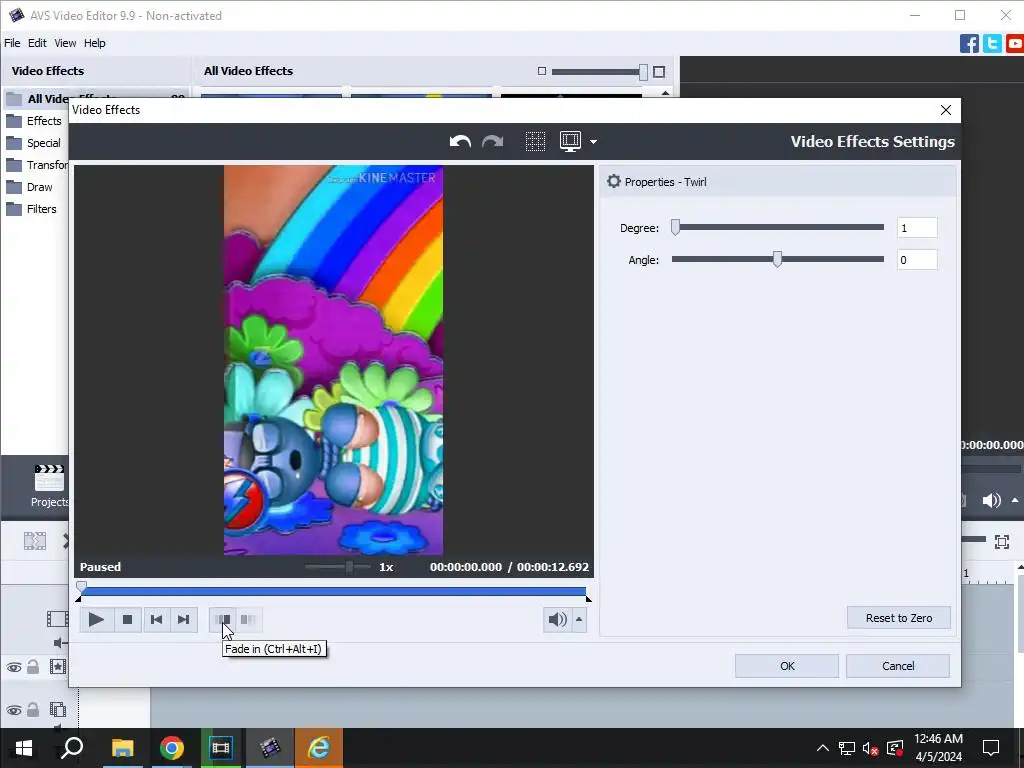
Task: Expand volume slider arrow in dialog
Action: pyautogui.click(x=579, y=619)
